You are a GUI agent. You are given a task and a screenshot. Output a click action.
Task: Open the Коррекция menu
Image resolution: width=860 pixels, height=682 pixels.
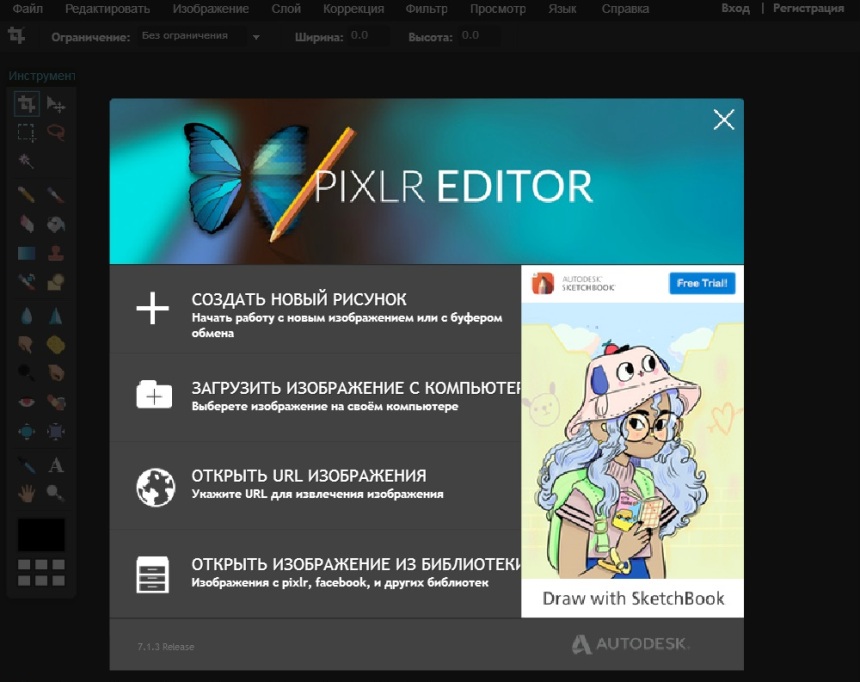[x=353, y=9]
